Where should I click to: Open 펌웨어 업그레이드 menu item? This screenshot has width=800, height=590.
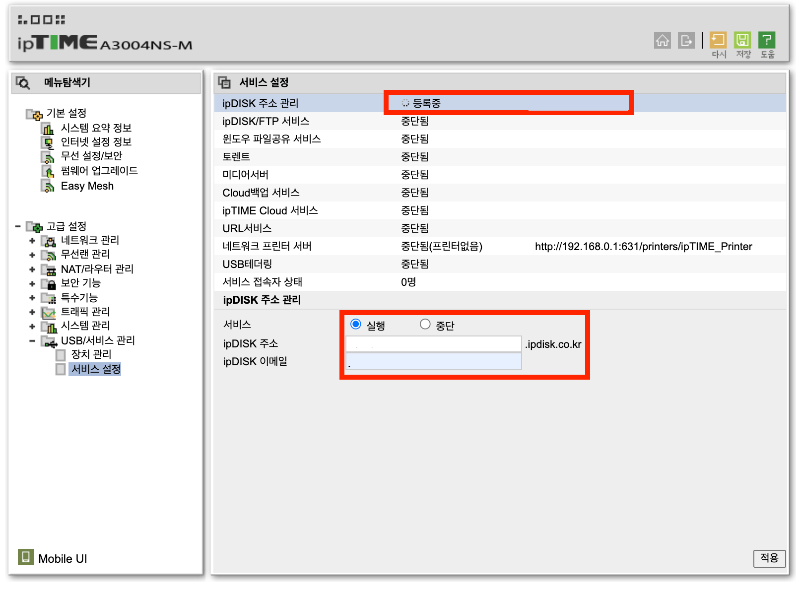(x=99, y=170)
